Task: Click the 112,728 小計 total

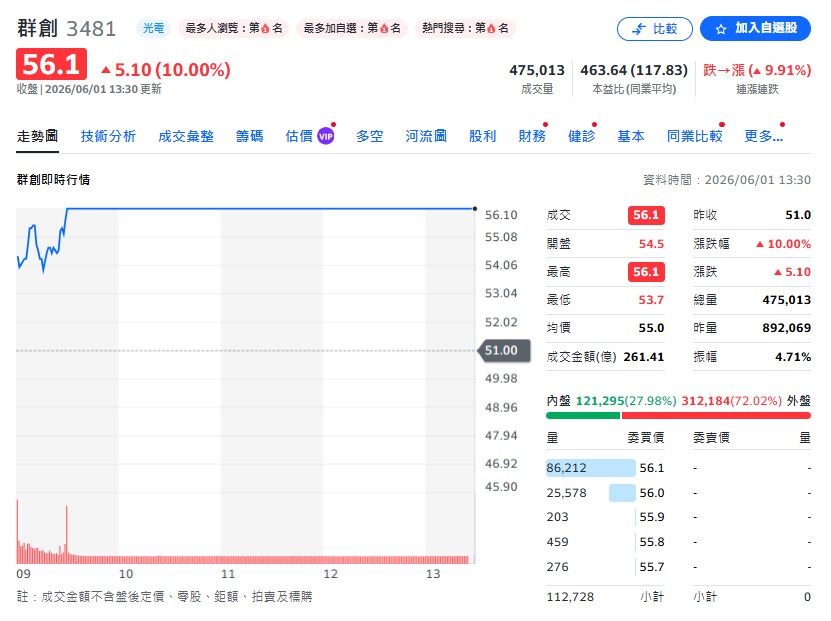Action: click(570, 597)
